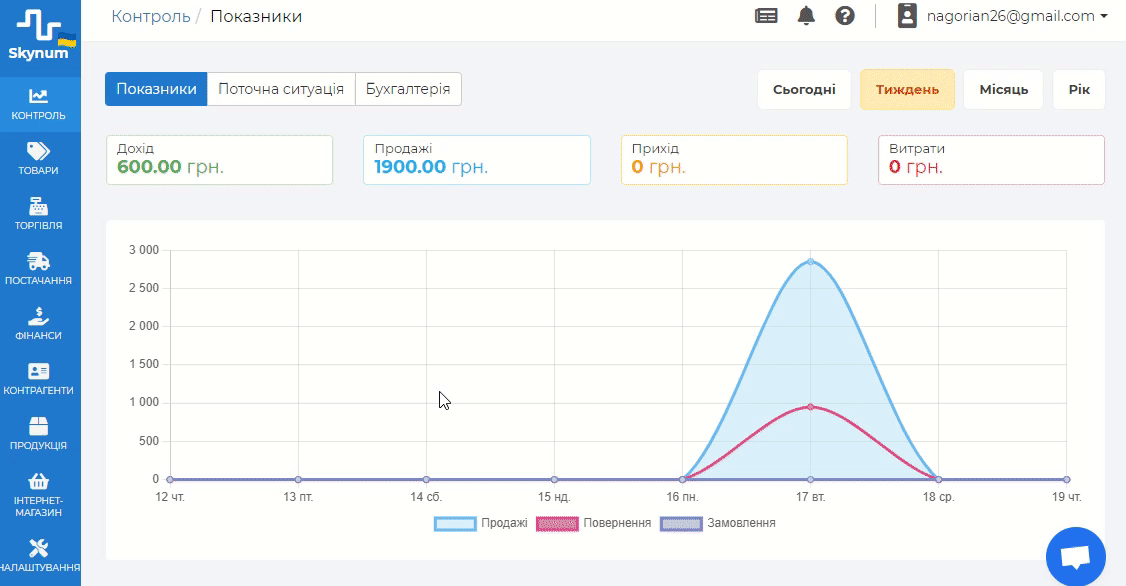Open Постачання truck icon

[39, 262]
